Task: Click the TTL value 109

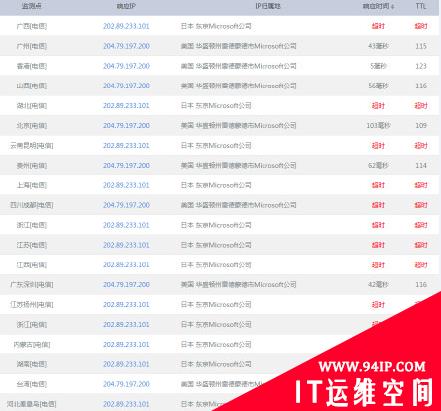Action: (x=421, y=126)
